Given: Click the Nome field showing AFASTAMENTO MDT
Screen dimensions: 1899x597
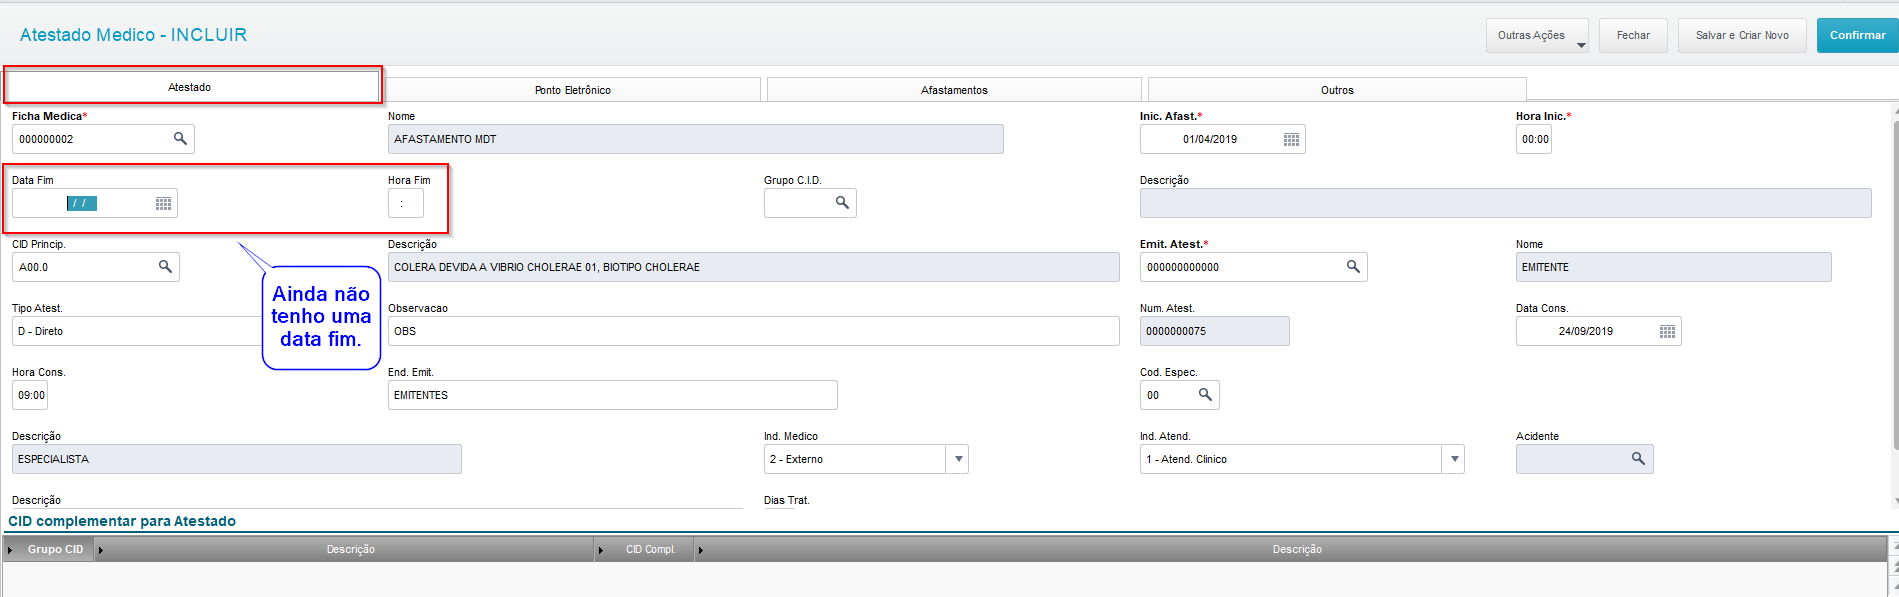Looking at the screenshot, I should point(696,139).
